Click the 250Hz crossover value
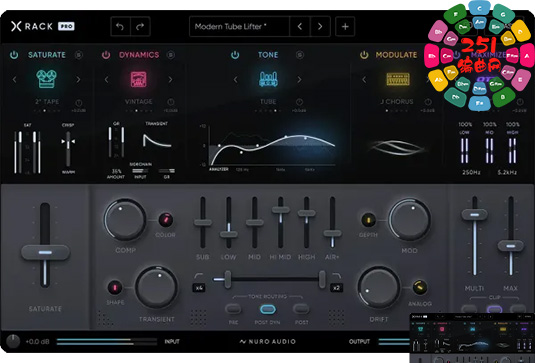This screenshot has height=363, width=535. (x=471, y=172)
